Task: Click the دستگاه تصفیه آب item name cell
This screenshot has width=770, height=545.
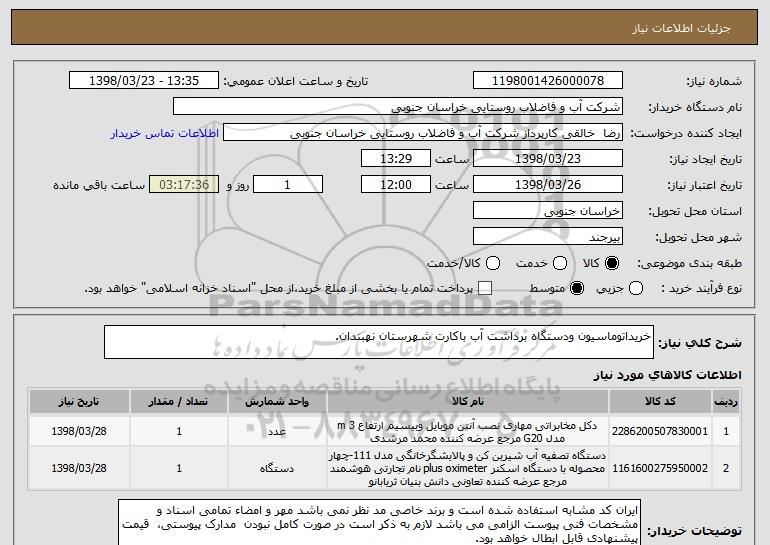Action: [x=468, y=468]
